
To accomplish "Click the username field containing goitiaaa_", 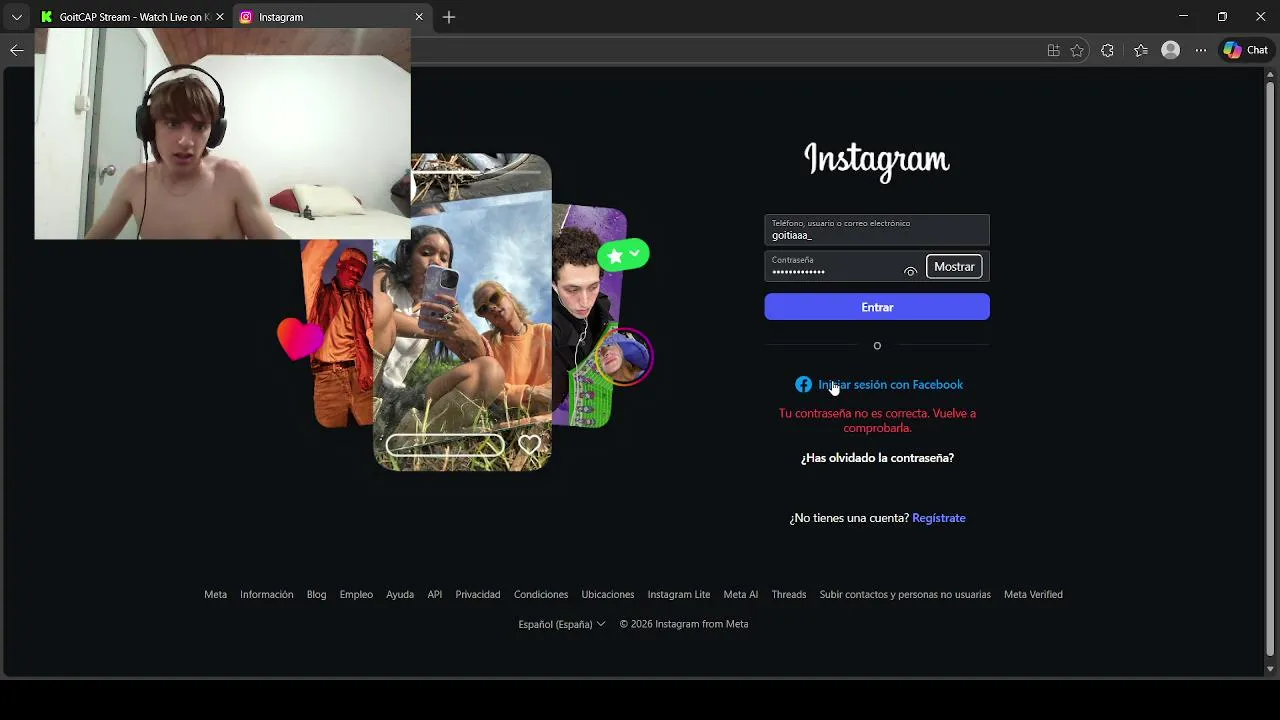I will coord(877,230).
